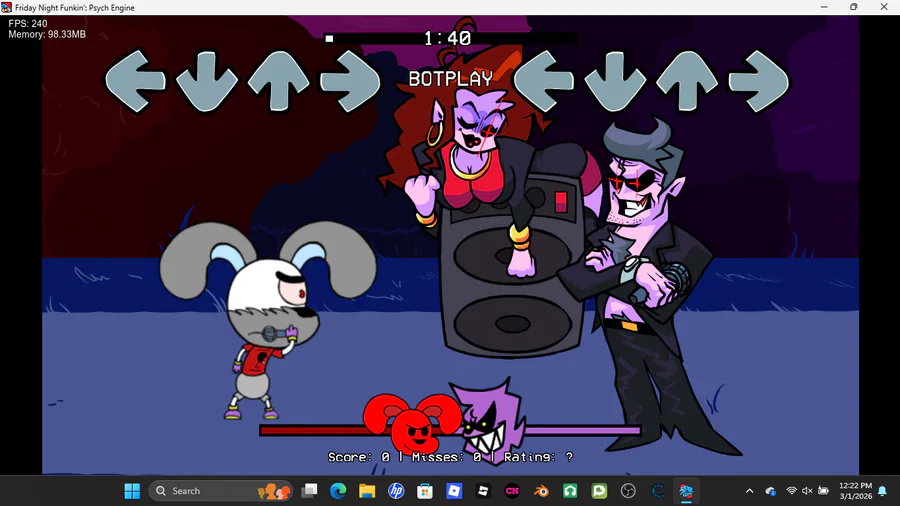The height and width of the screenshot is (506, 900).
Task: Open the dark blue C-shaped taskbar icon
Action: [658, 491]
